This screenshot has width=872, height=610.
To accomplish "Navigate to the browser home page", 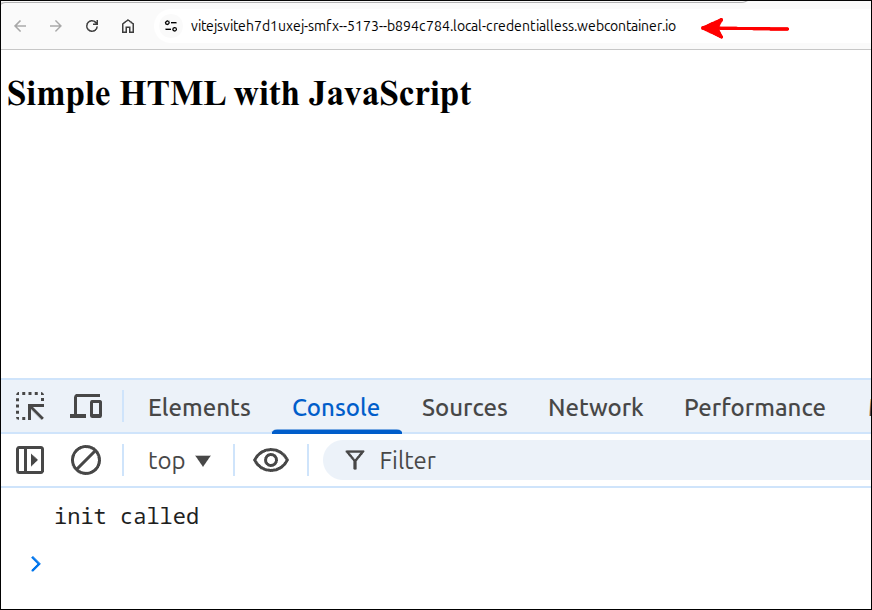I will pyautogui.click(x=128, y=26).
